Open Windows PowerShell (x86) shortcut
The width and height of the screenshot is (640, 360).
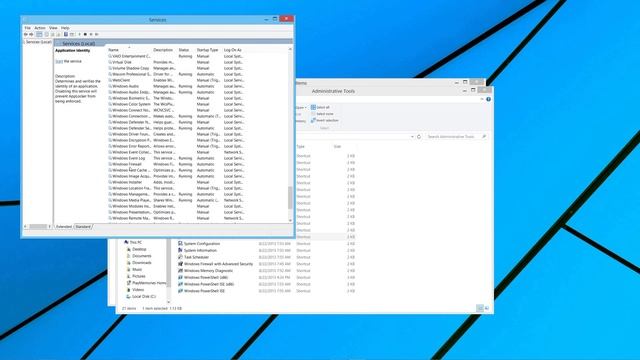pyautogui.click(x=203, y=277)
